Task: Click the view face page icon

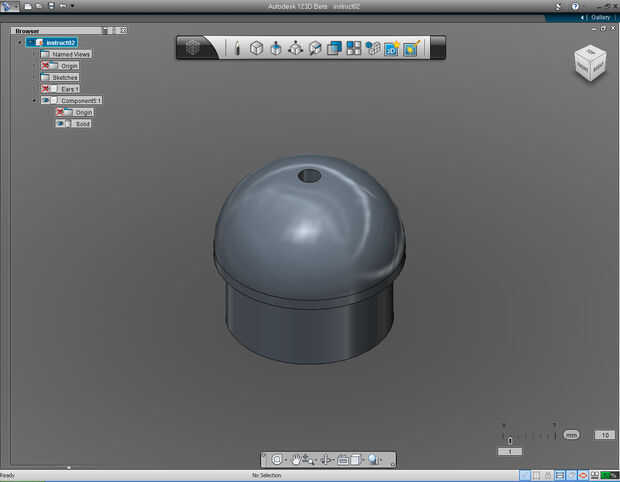Action: 355,459
